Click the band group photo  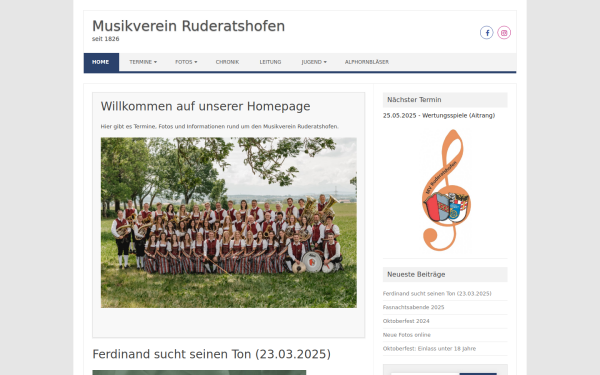click(x=228, y=223)
